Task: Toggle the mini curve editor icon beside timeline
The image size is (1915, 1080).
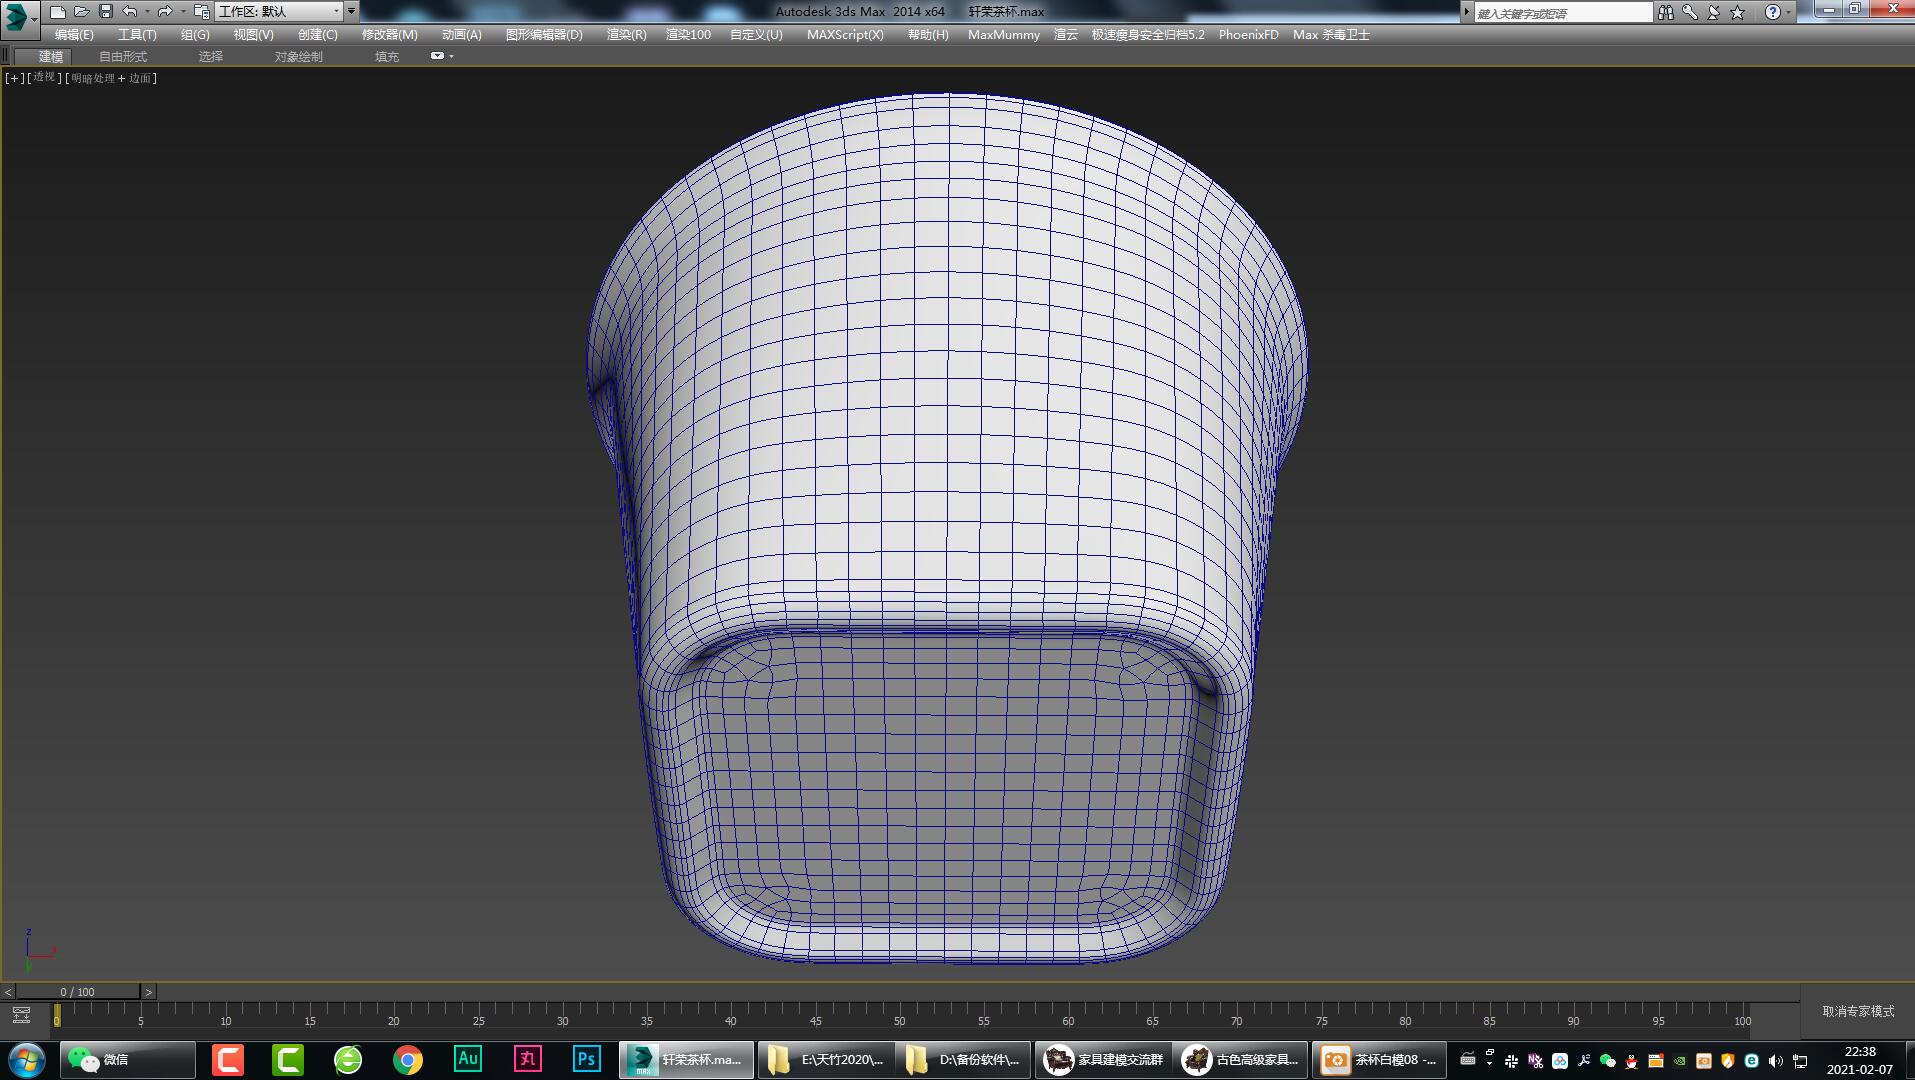Action: pos(21,1016)
